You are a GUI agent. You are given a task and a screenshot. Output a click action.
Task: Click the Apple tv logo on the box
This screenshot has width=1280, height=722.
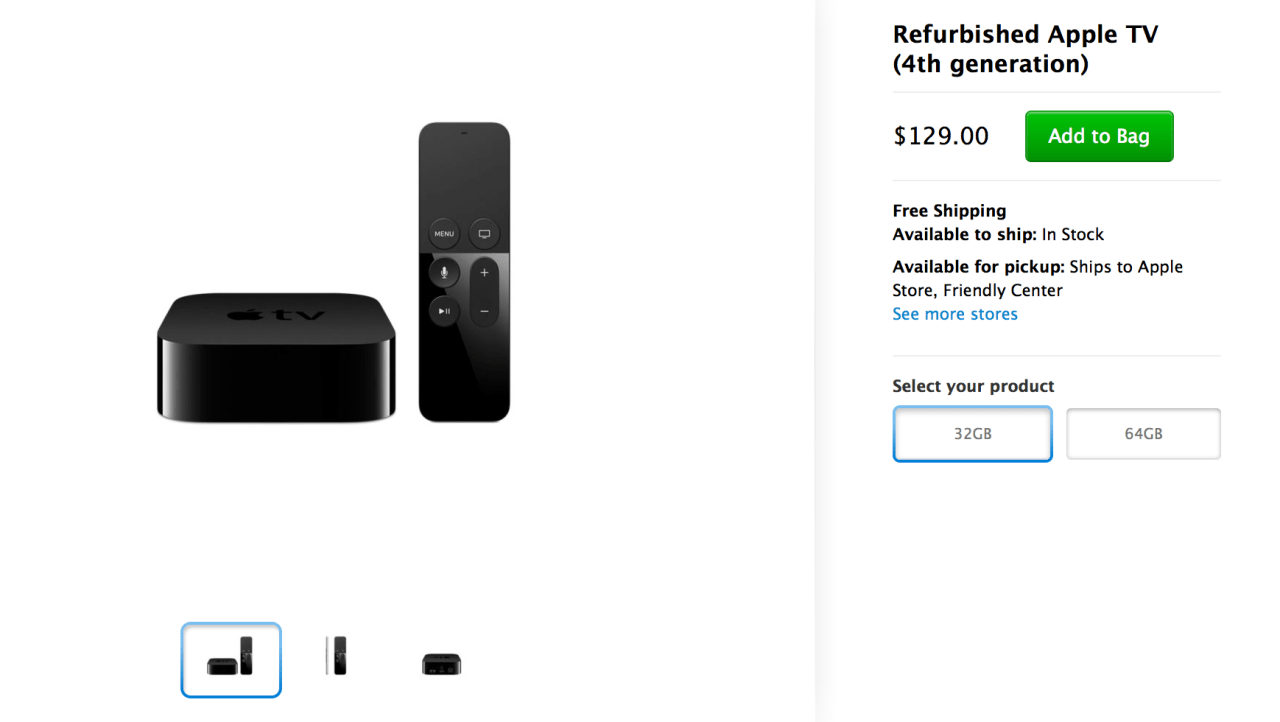click(x=277, y=315)
